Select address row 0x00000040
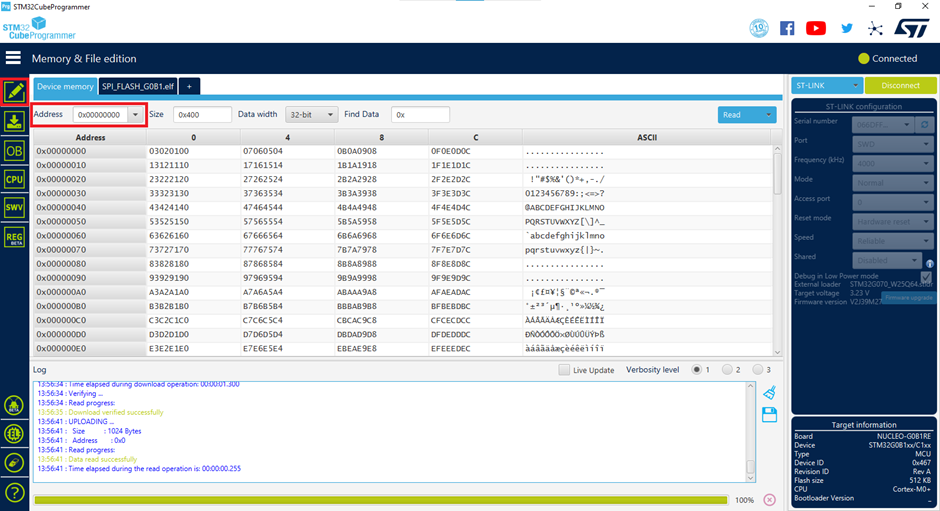This screenshot has width=940, height=511. point(61,208)
